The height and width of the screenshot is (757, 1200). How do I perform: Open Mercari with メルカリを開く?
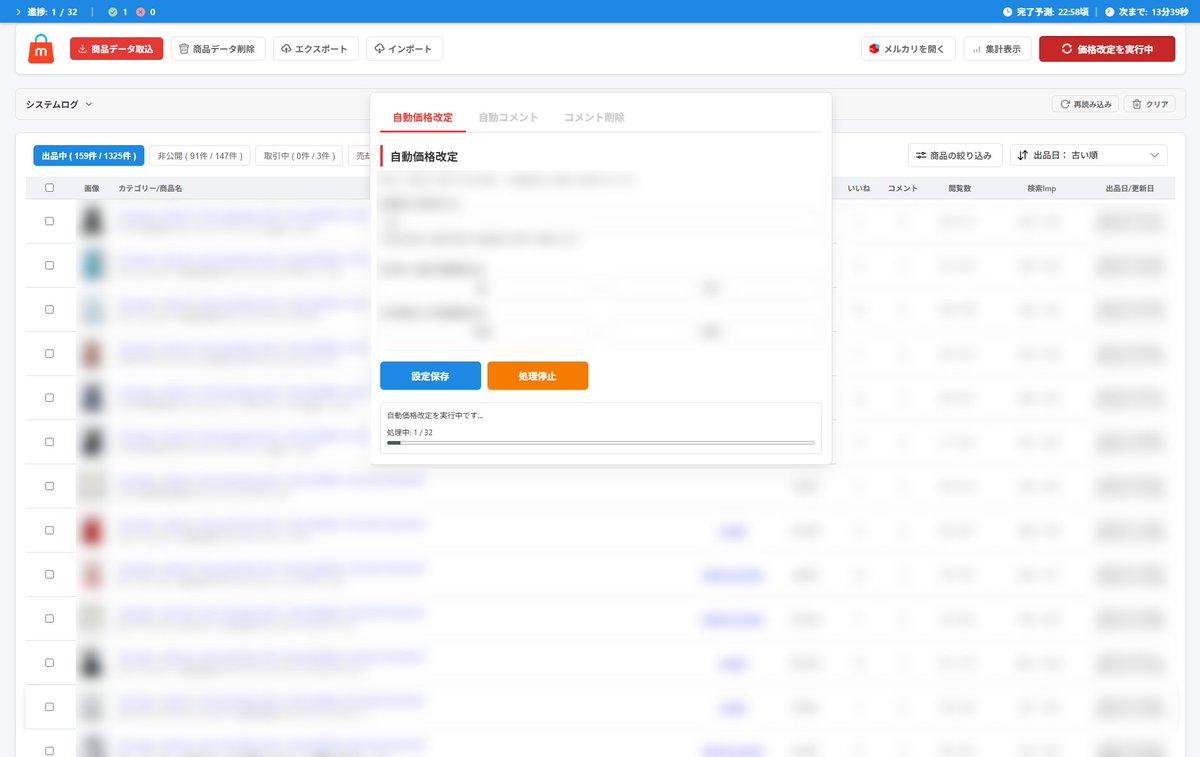pyautogui.click(x=908, y=49)
